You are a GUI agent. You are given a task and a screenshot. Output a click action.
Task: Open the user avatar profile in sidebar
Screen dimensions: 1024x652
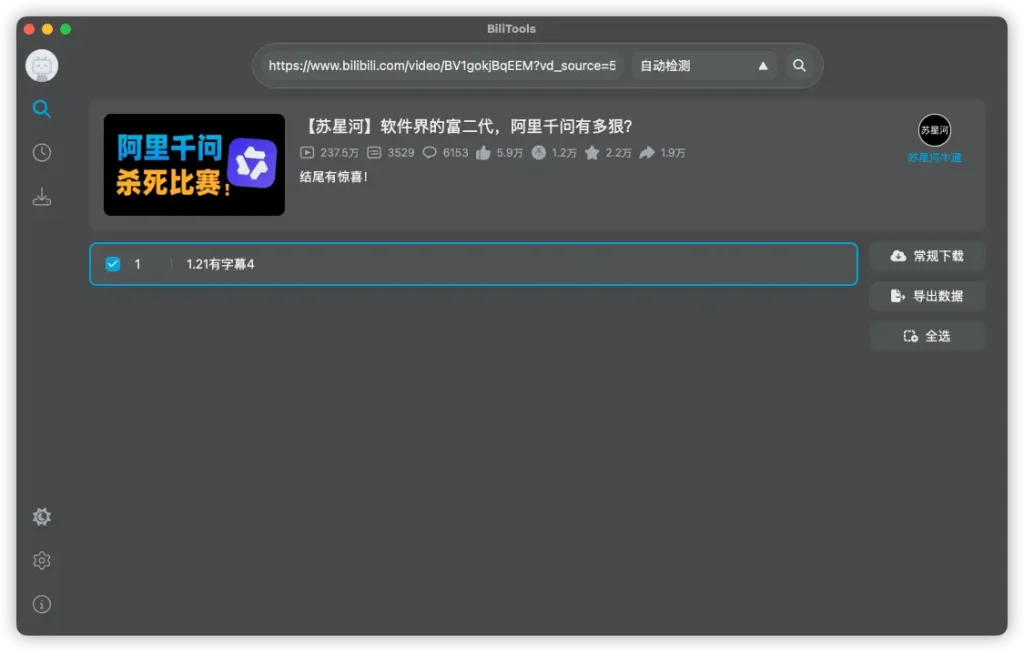42,66
